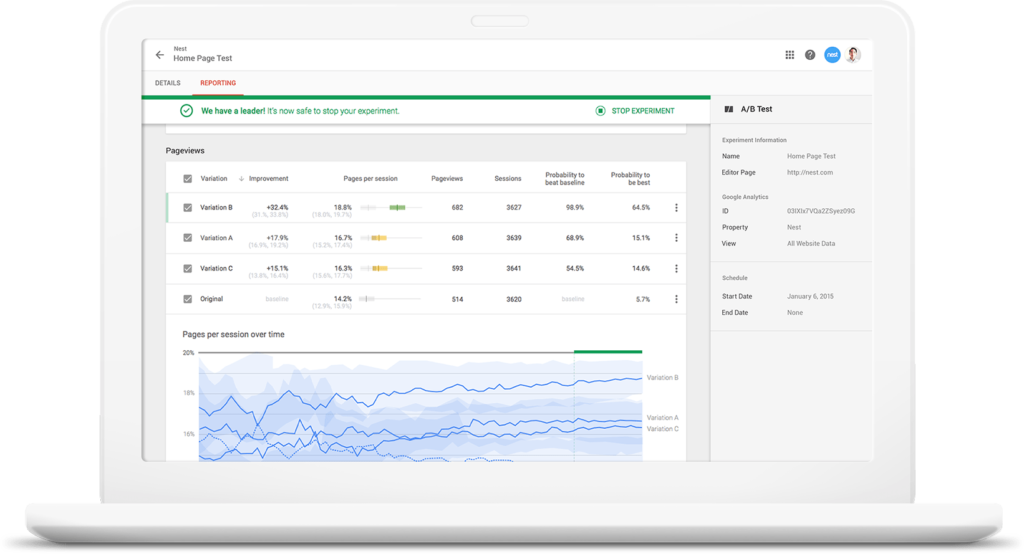Click the sort arrow beside Improvement
This screenshot has width=1024, height=554.
[x=241, y=178]
